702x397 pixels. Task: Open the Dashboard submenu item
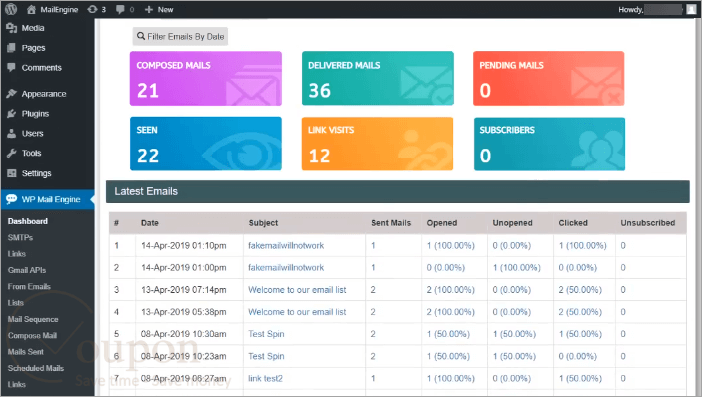(28, 221)
